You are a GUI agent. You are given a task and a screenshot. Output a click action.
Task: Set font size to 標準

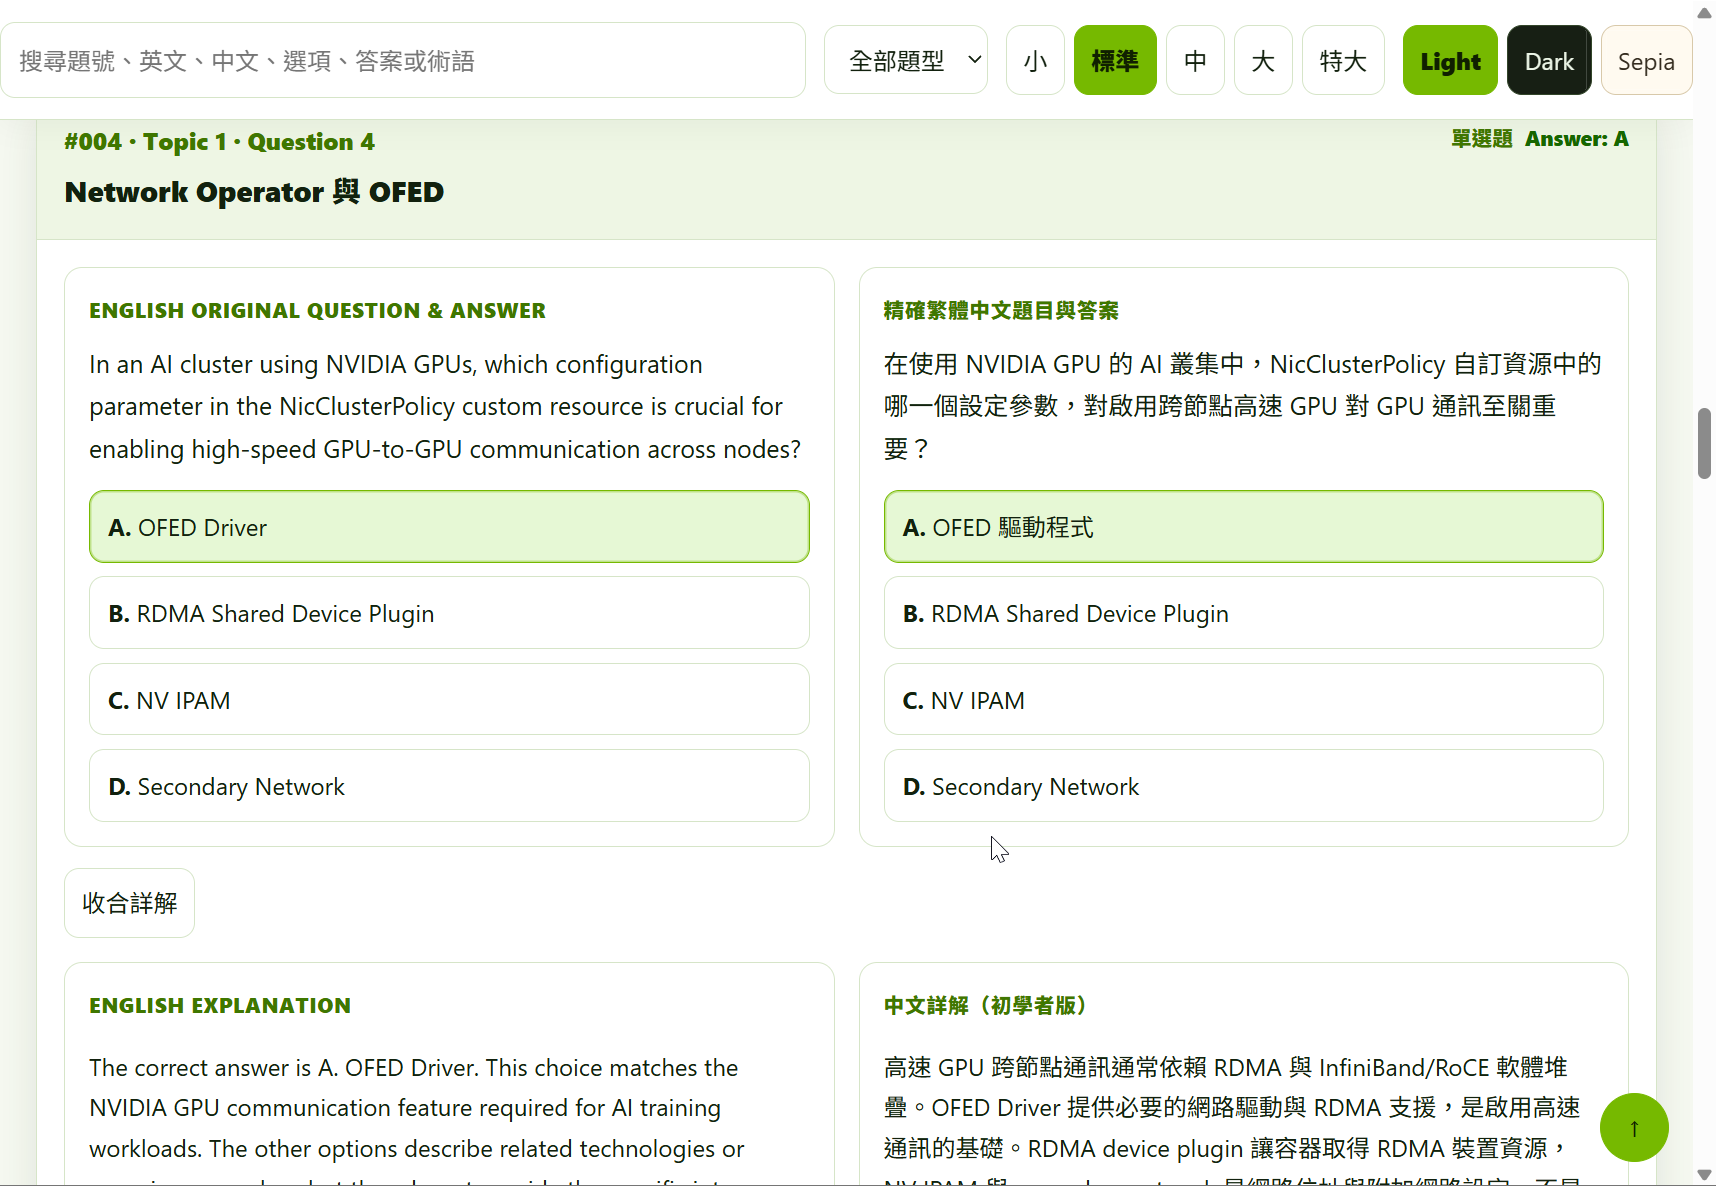pyautogui.click(x=1115, y=61)
